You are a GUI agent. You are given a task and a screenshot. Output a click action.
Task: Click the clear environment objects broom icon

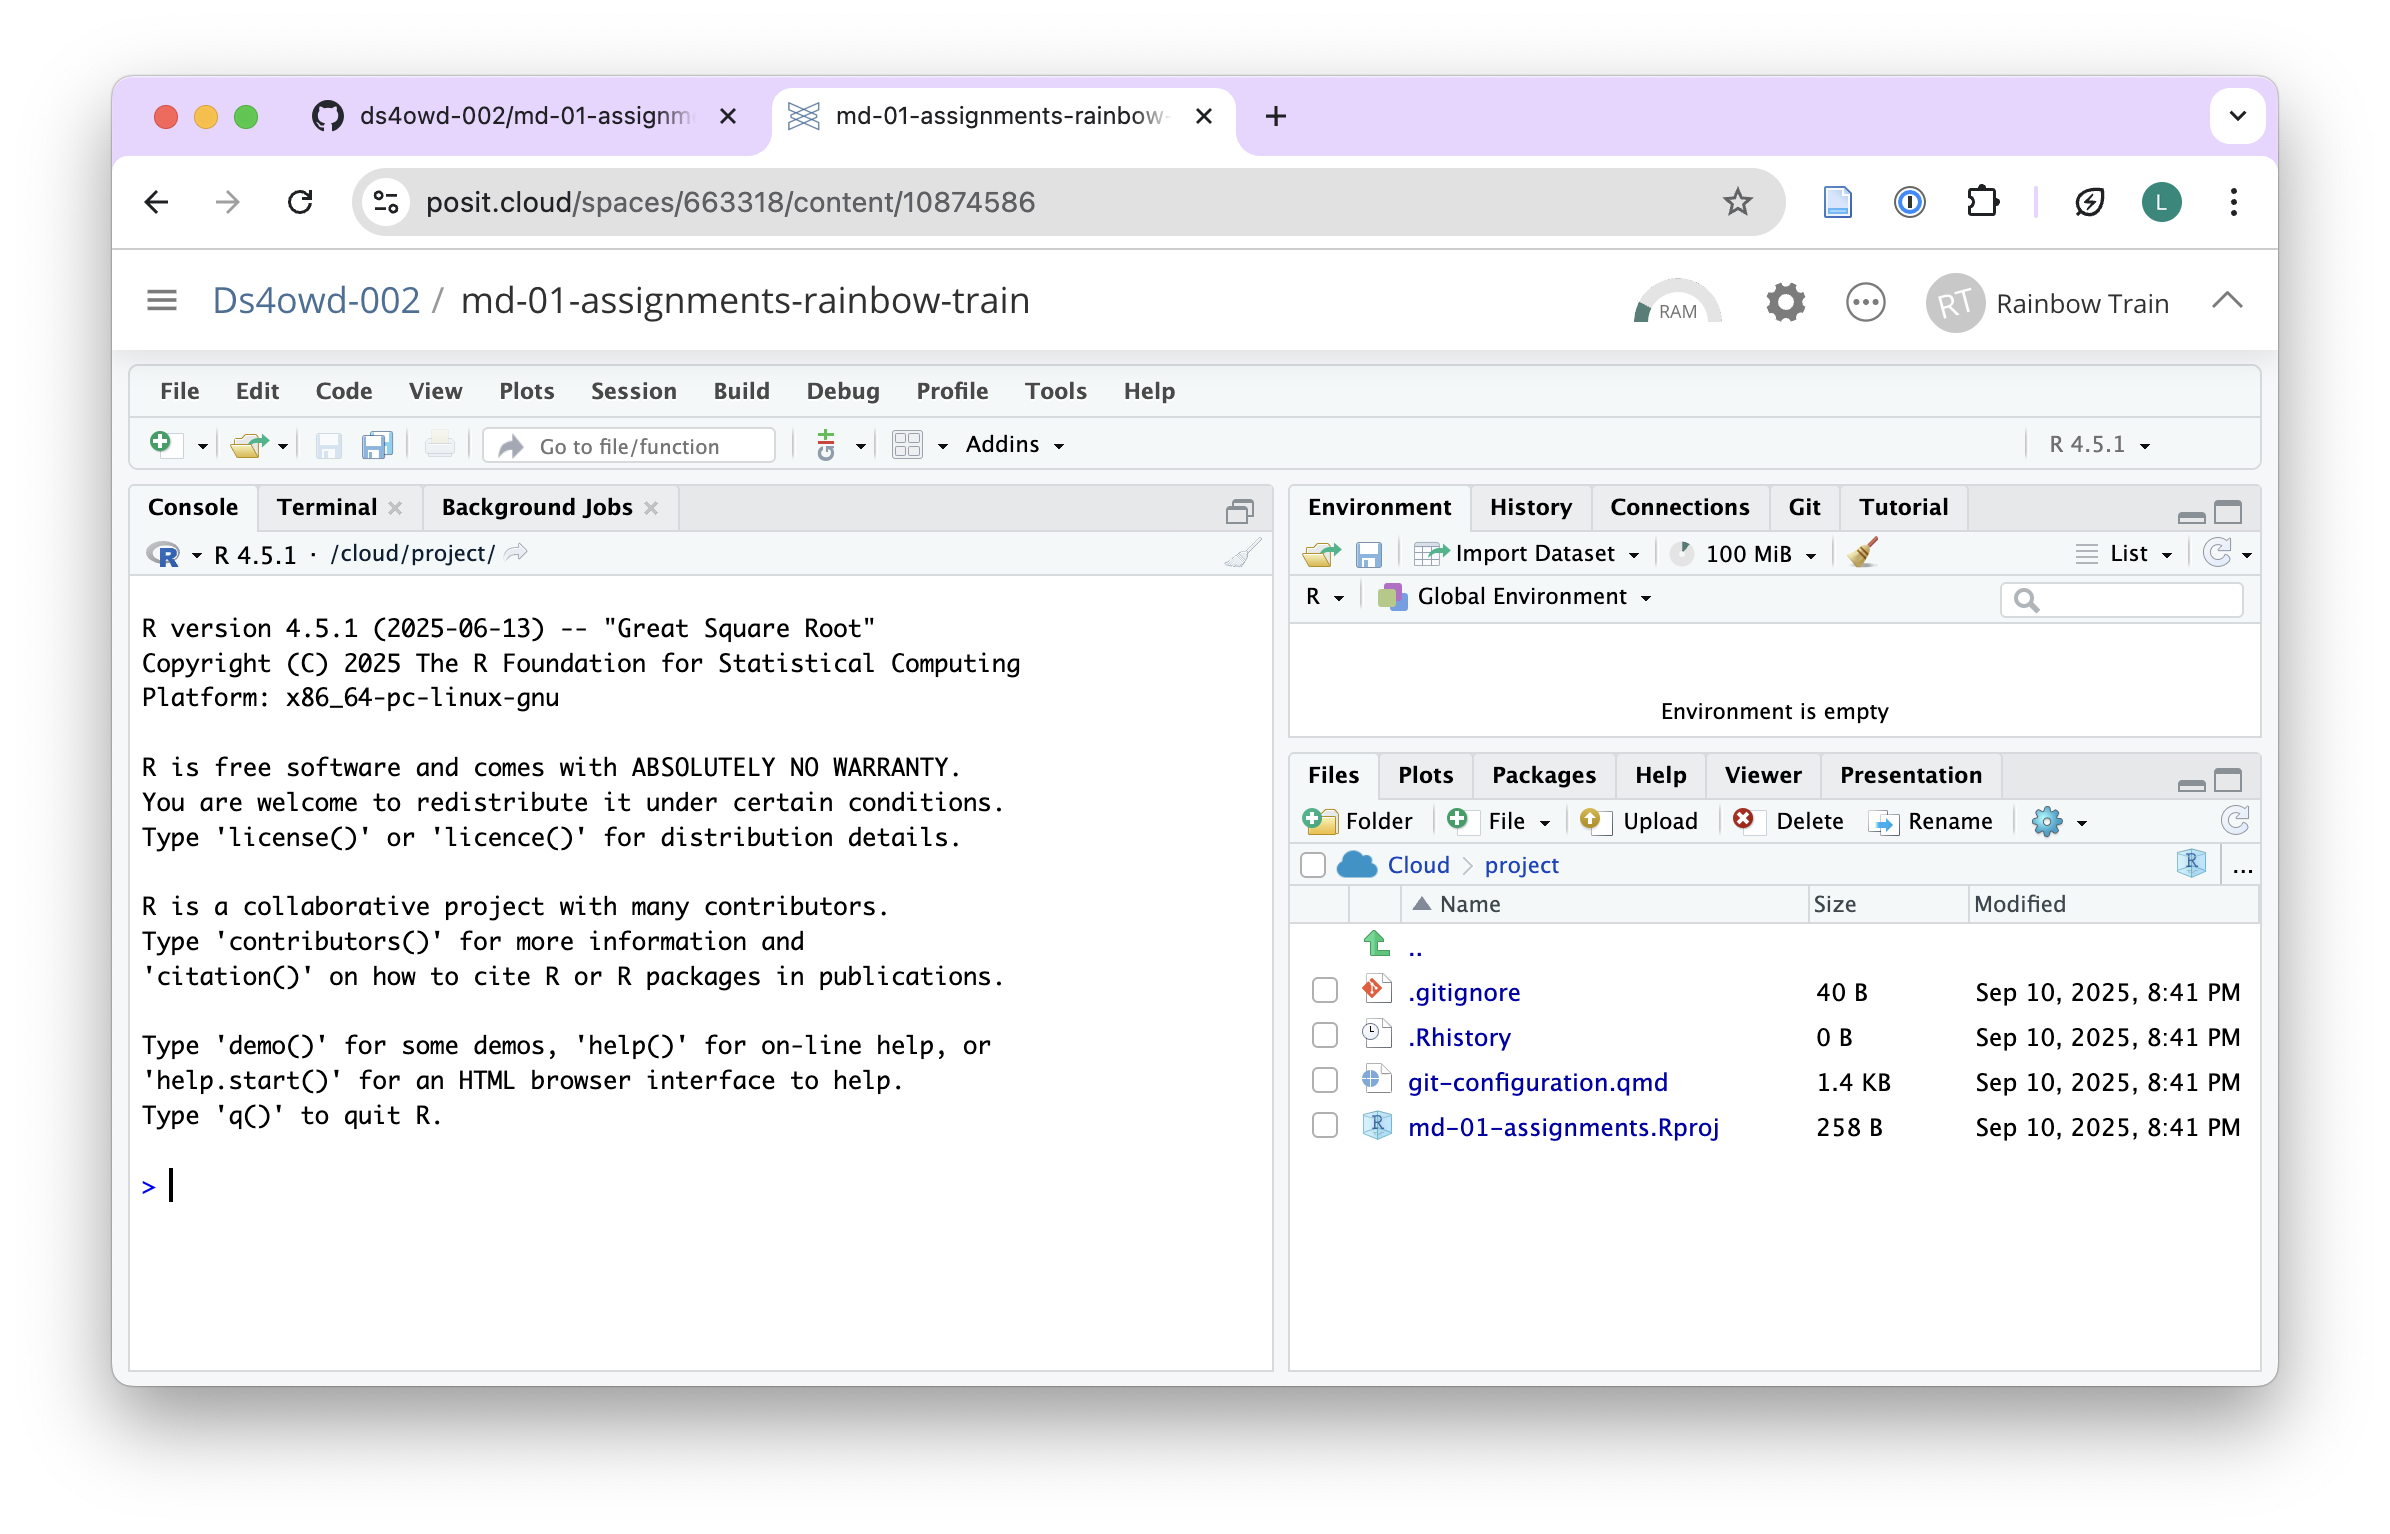click(1862, 553)
